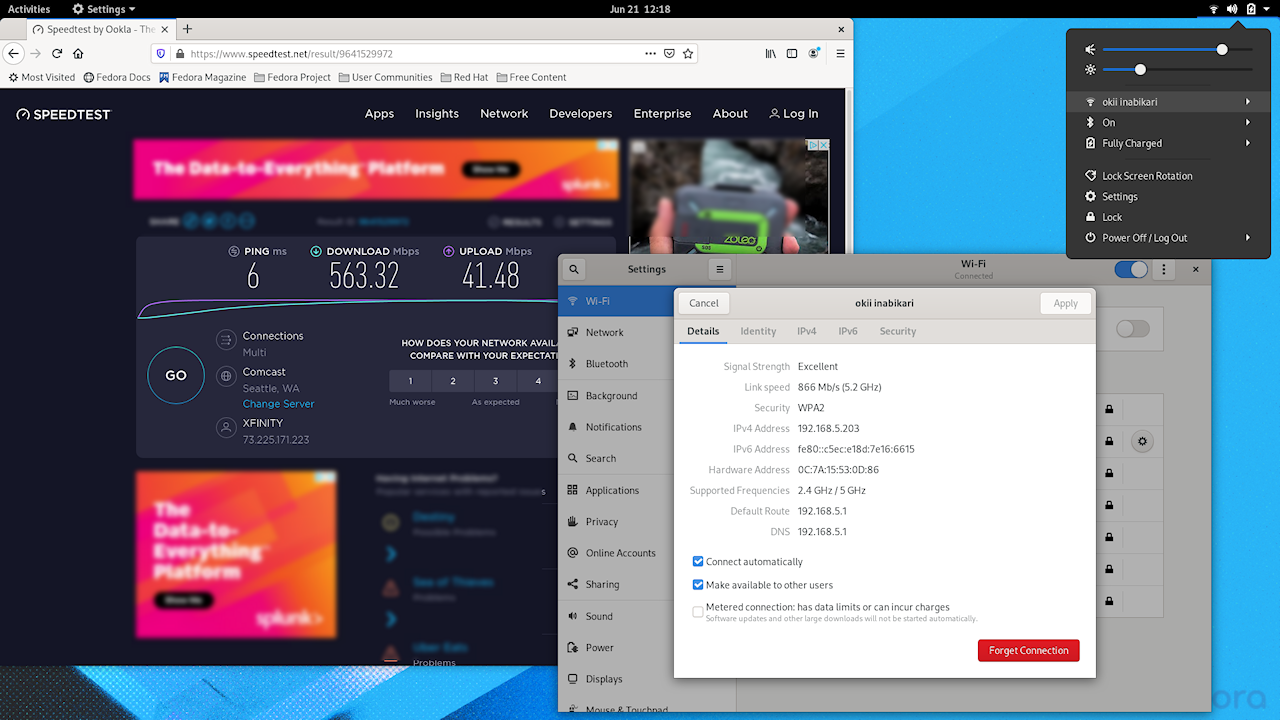Open the Settings hamburger menu

(719, 269)
